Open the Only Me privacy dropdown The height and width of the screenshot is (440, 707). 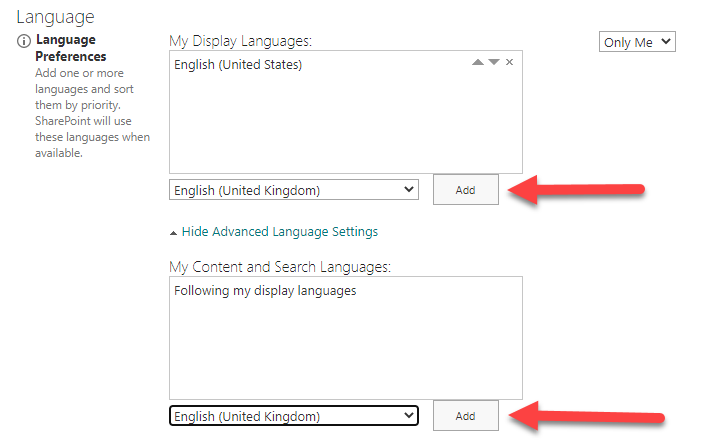tap(637, 42)
